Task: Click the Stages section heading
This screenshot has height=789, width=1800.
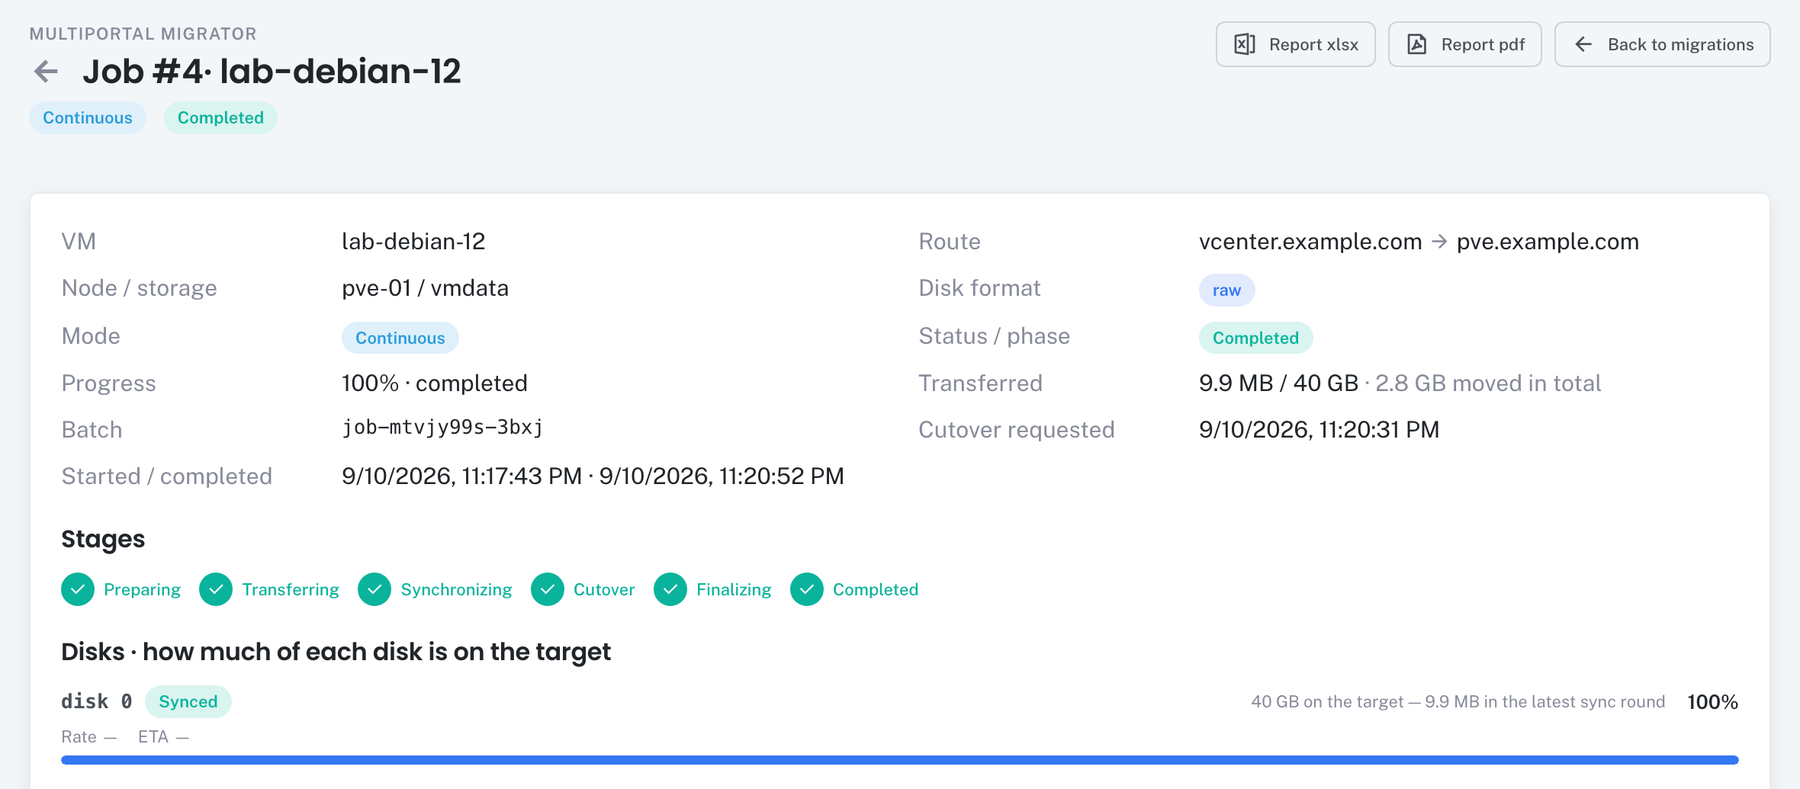Action: (103, 540)
